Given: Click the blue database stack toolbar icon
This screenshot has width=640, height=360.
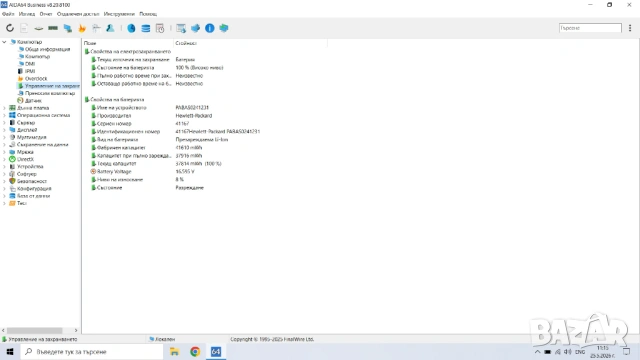Looking at the screenshot, I should tap(146, 28).
